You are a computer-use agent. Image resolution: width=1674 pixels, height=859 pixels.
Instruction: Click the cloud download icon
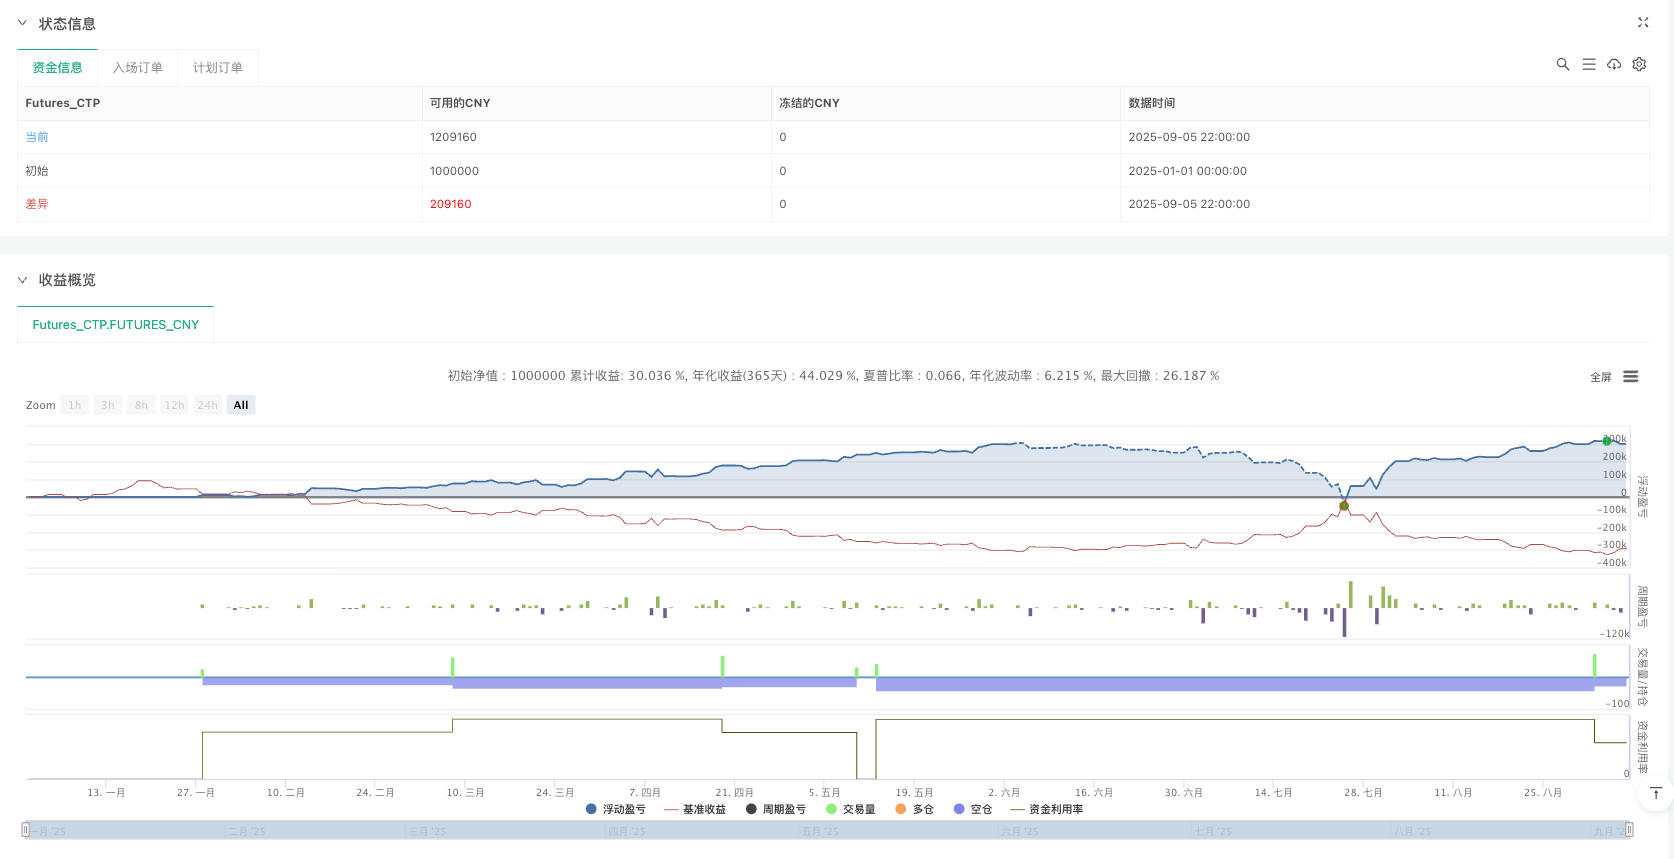[x=1614, y=64]
